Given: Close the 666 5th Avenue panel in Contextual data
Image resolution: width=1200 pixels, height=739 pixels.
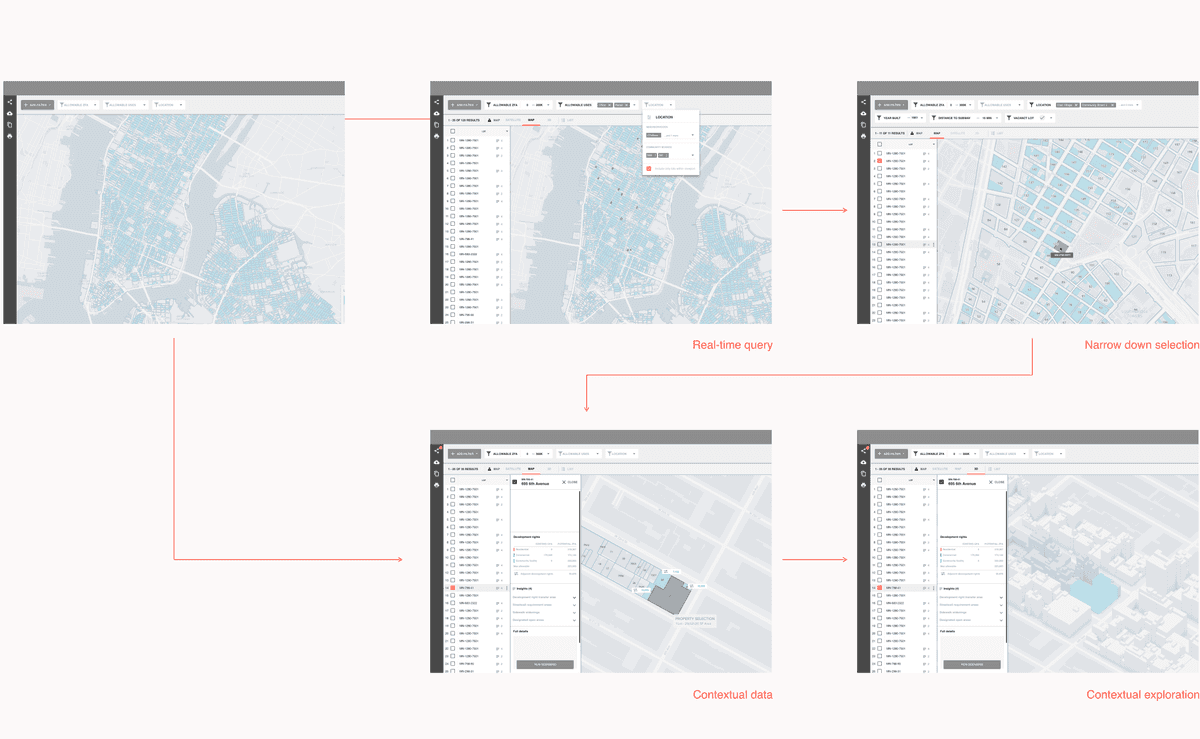Looking at the screenshot, I should tap(569, 482).
